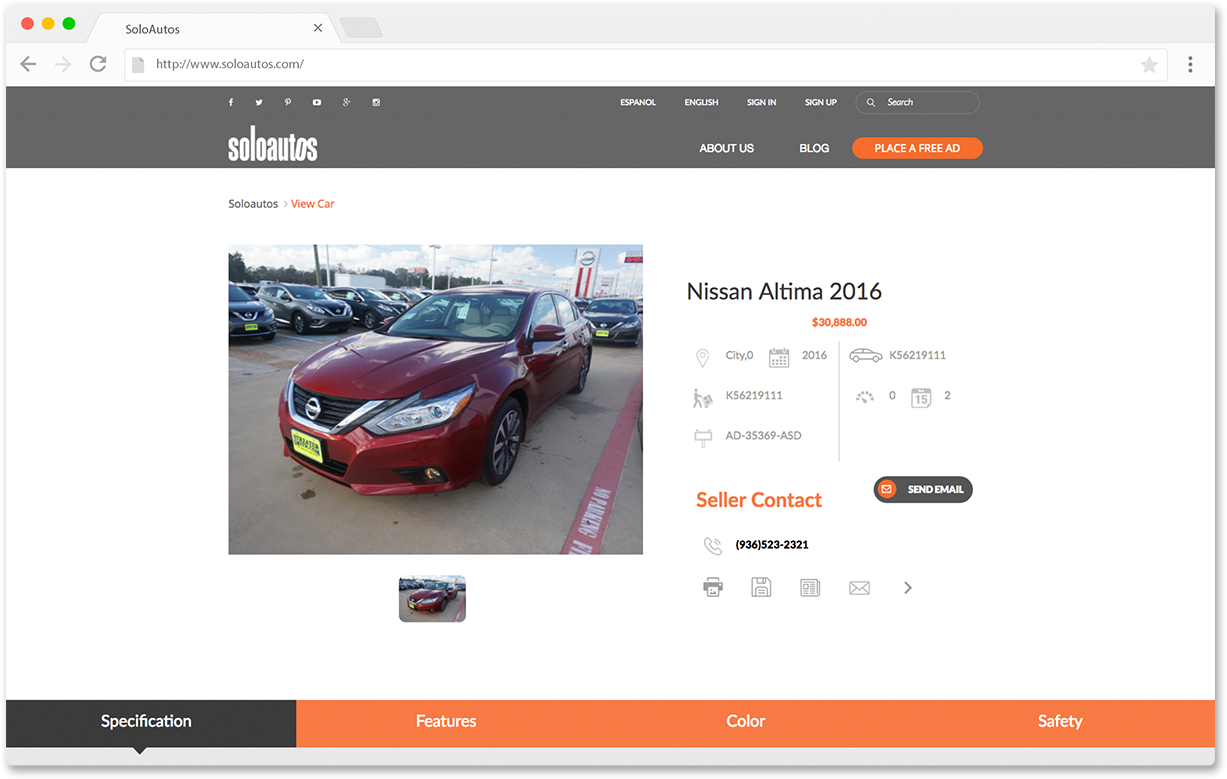1227x779 pixels.
Task: Open the YouTube social icon
Action: coord(317,102)
